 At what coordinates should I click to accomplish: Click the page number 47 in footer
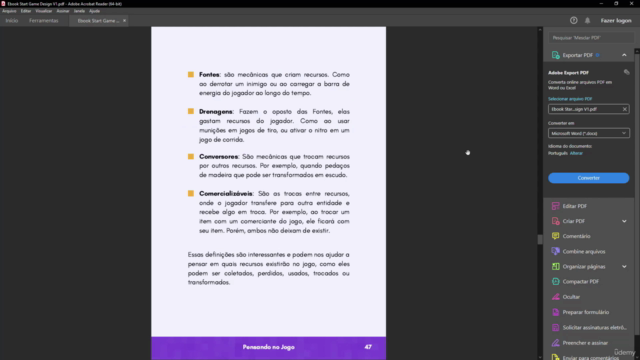(368, 347)
